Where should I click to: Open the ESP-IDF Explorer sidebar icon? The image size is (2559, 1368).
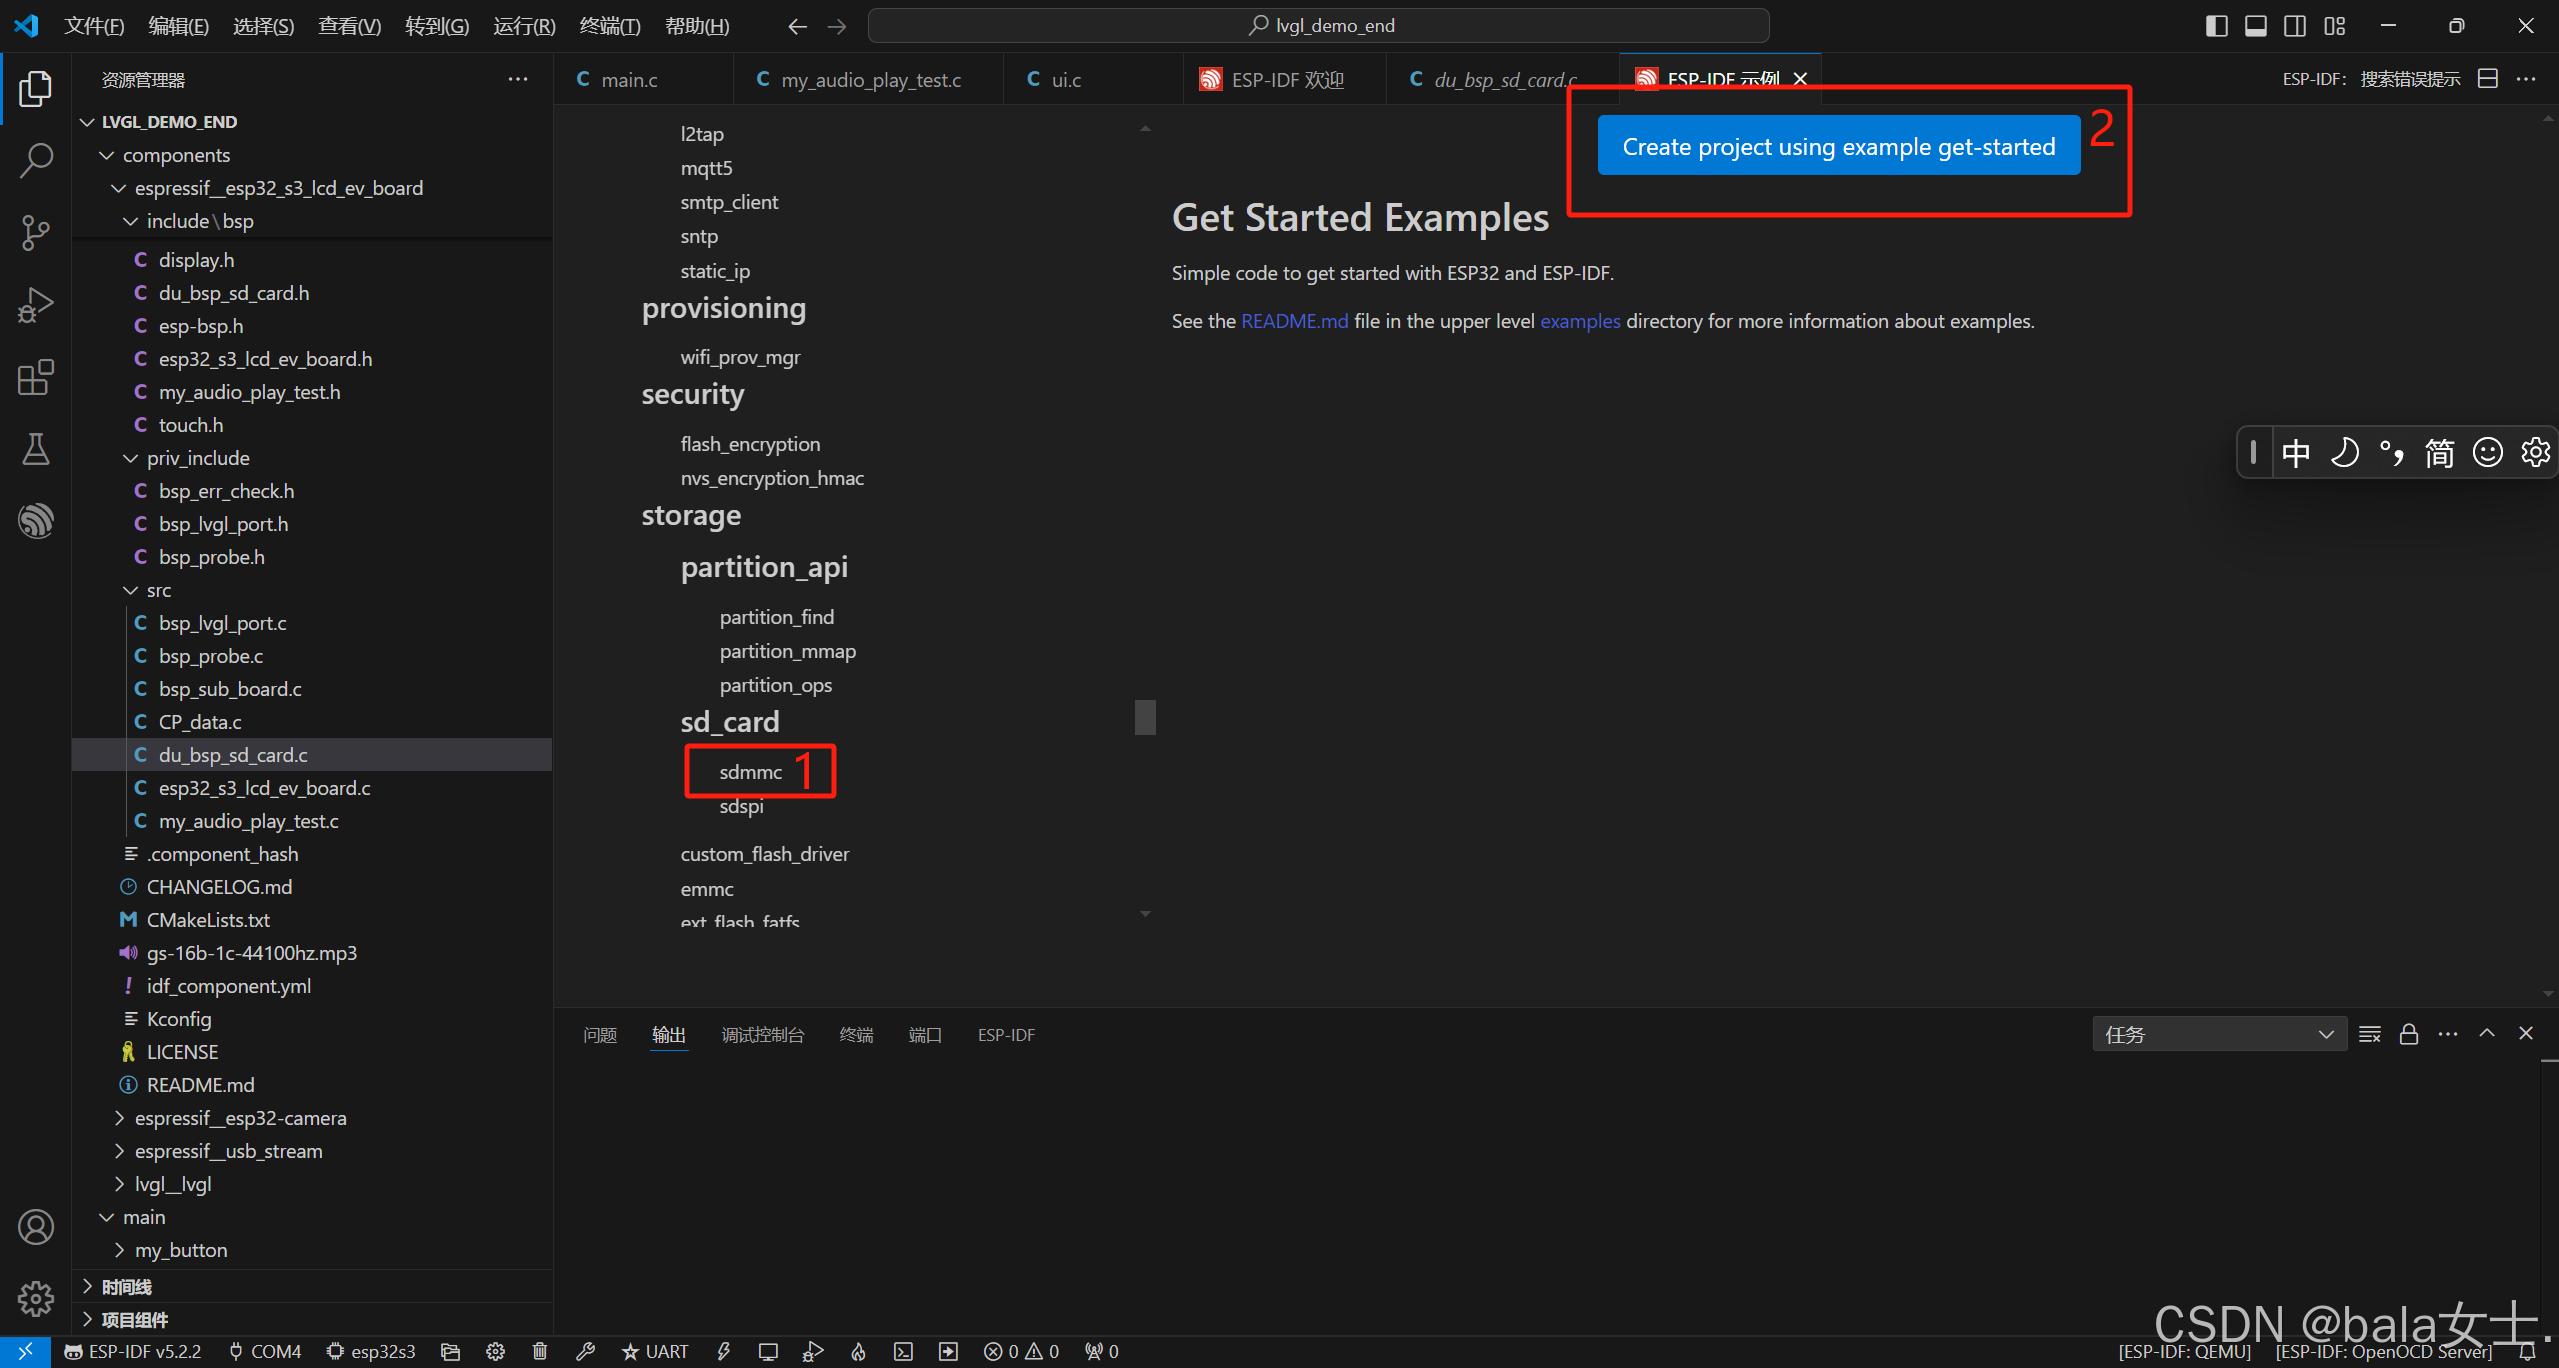[x=36, y=521]
